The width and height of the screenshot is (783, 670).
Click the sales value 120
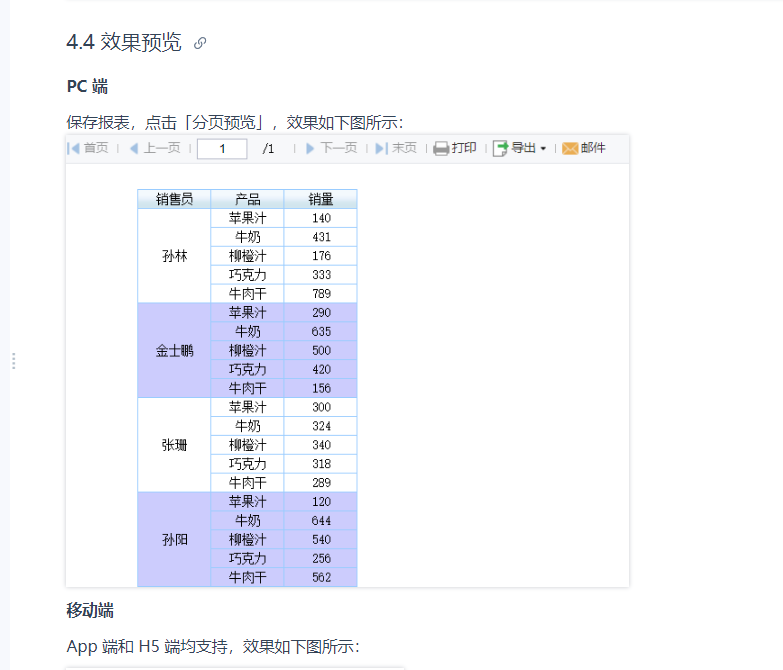tap(321, 502)
